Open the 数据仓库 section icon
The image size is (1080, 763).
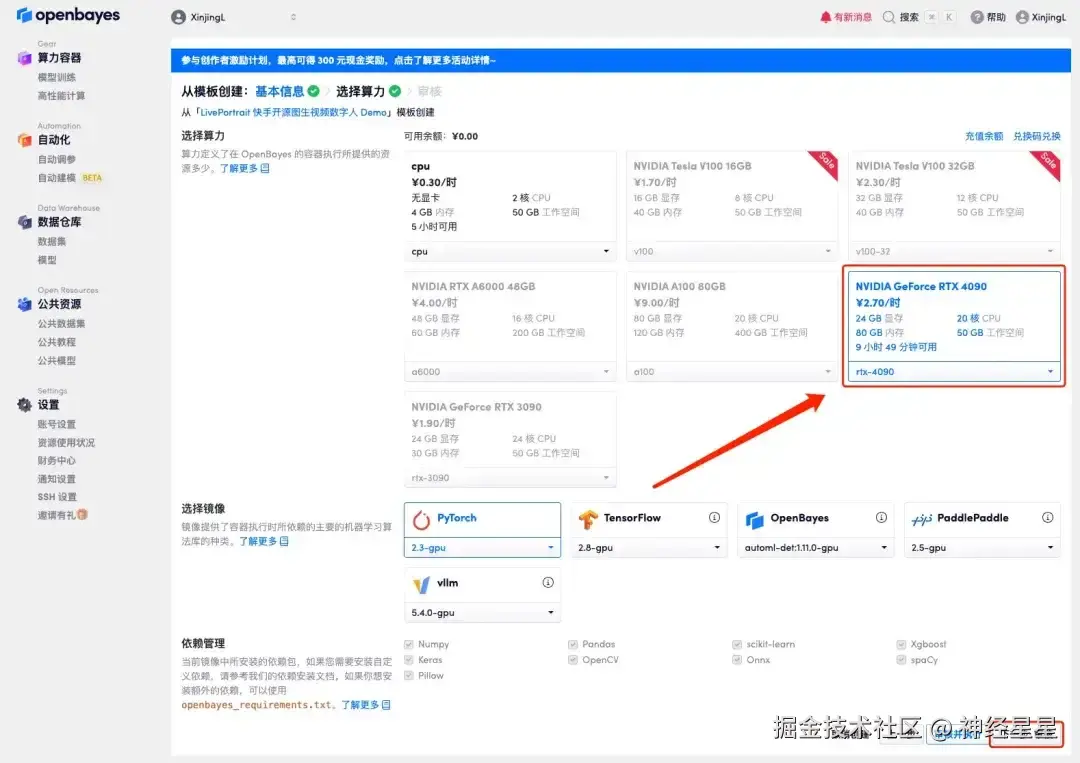[25, 222]
